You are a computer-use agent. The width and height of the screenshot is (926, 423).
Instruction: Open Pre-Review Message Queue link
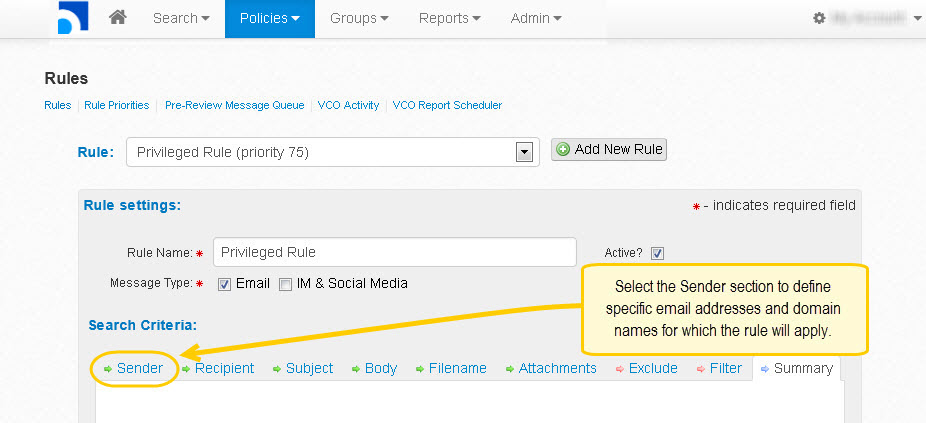click(233, 105)
